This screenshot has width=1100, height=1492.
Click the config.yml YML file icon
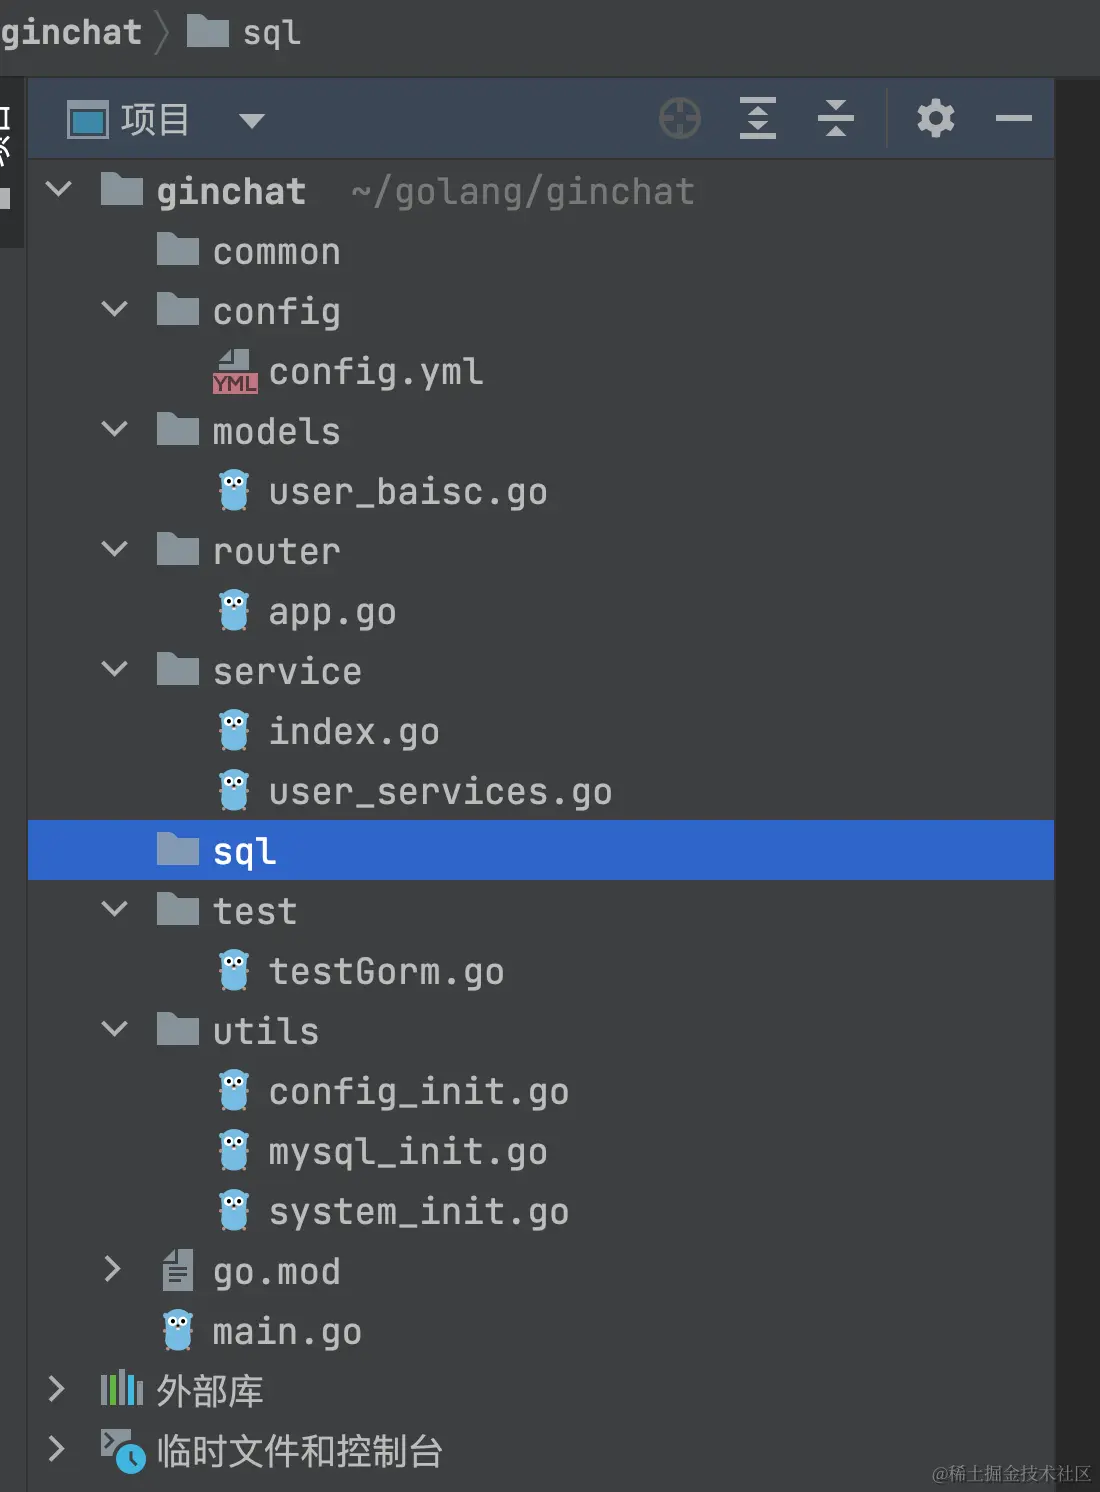[x=235, y=372]
